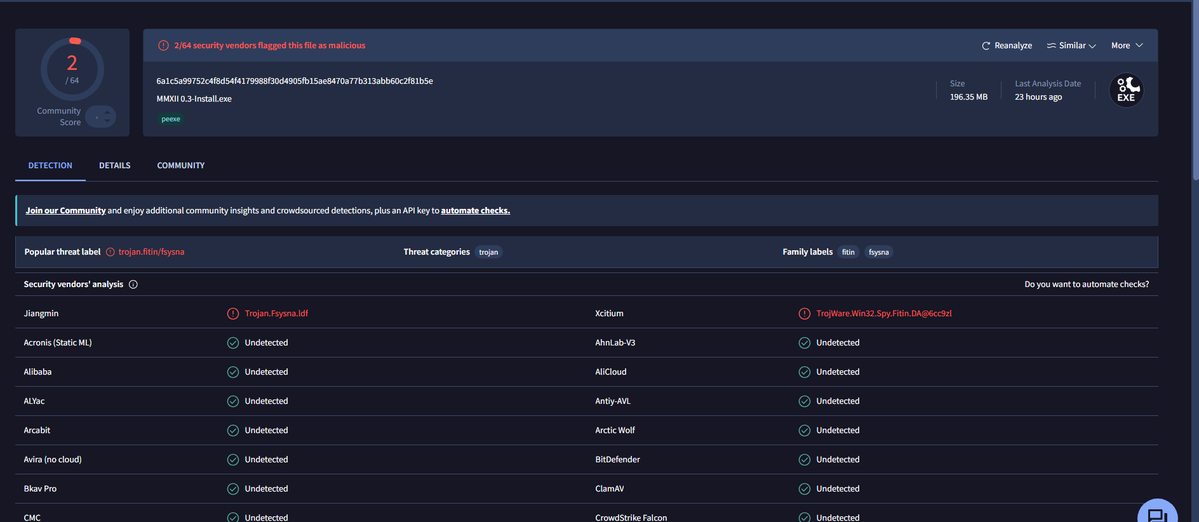The height and width of the screenshot is (522, 1199).
Task: Click the Security vendors' analysis heading
Action: click(x=73, y=284)
